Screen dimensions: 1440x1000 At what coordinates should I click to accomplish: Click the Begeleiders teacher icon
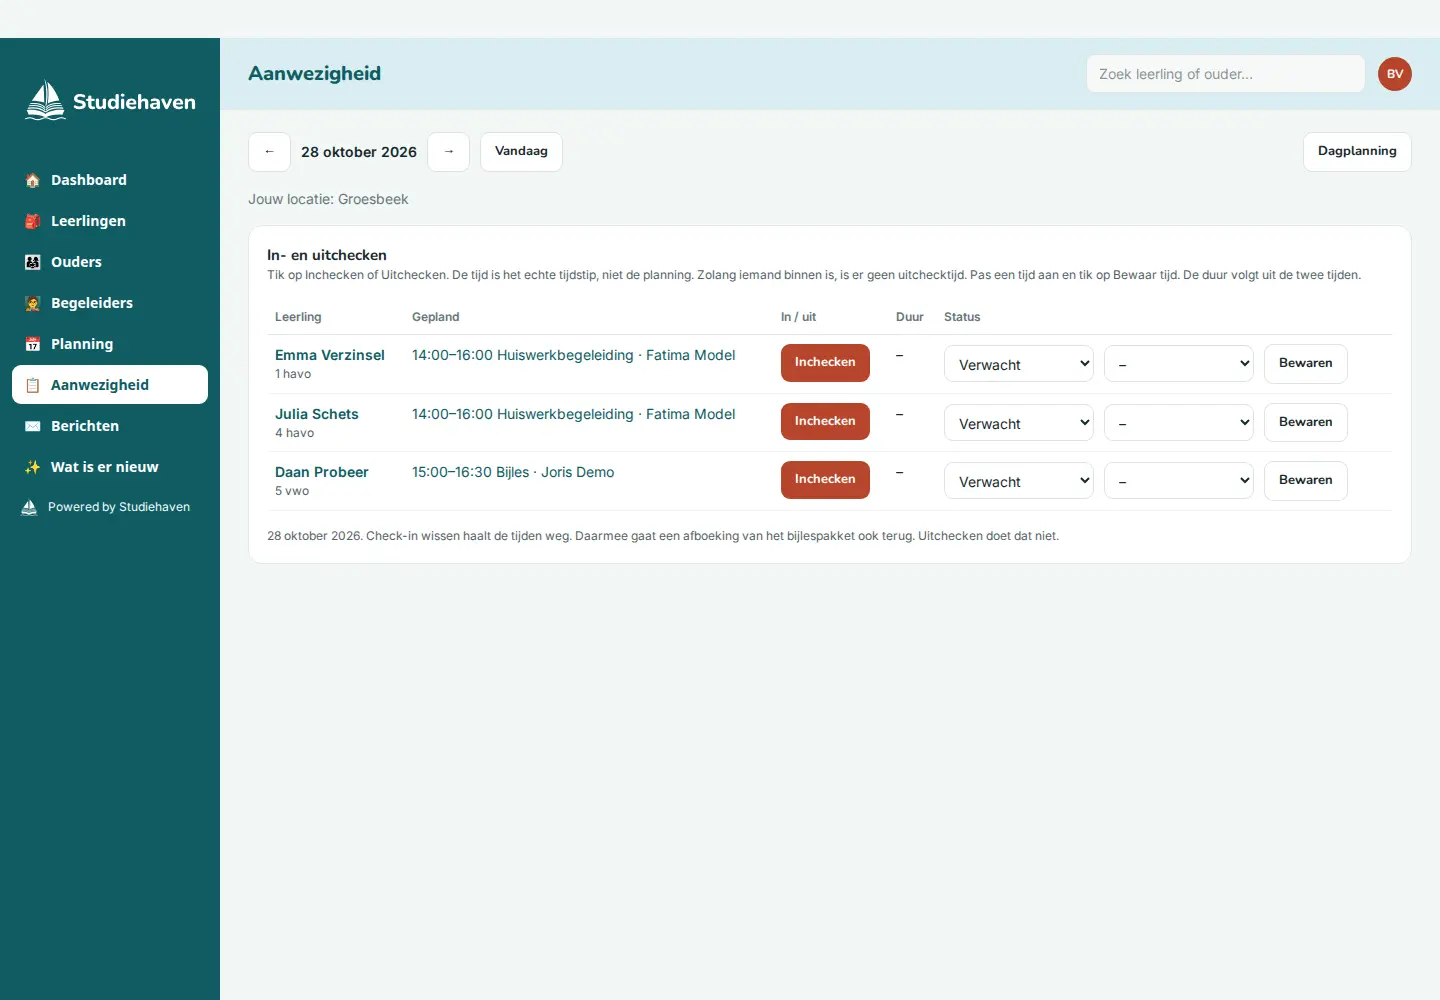(x=32, y=303)
